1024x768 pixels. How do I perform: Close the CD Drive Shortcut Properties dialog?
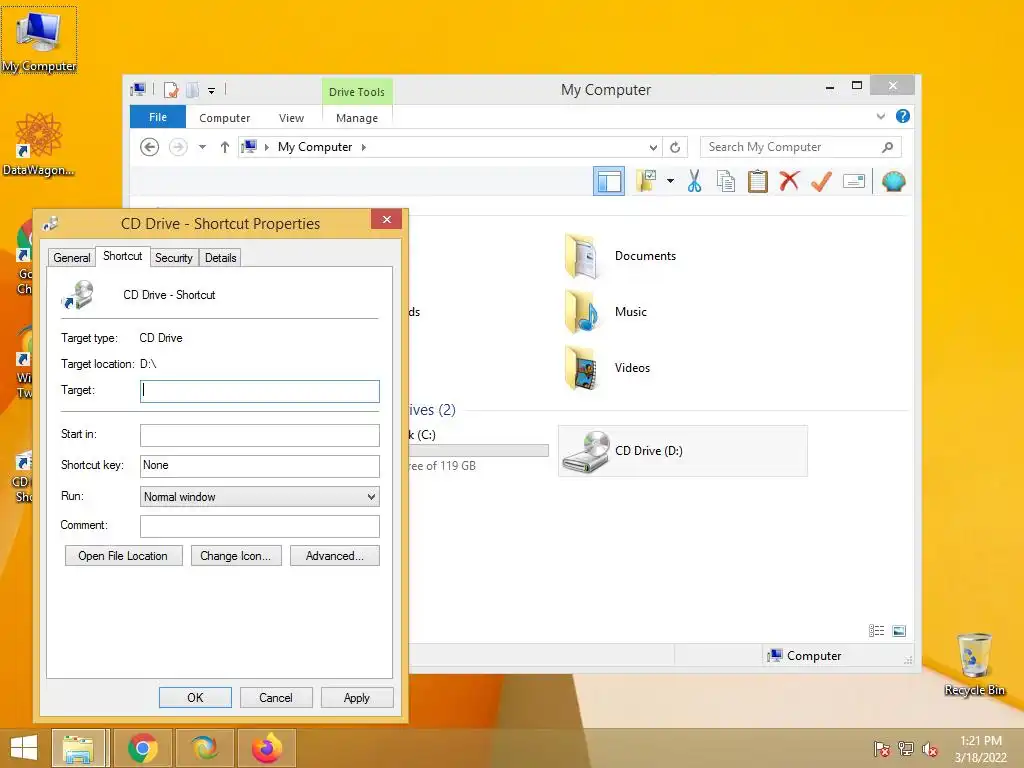point(387,219)
